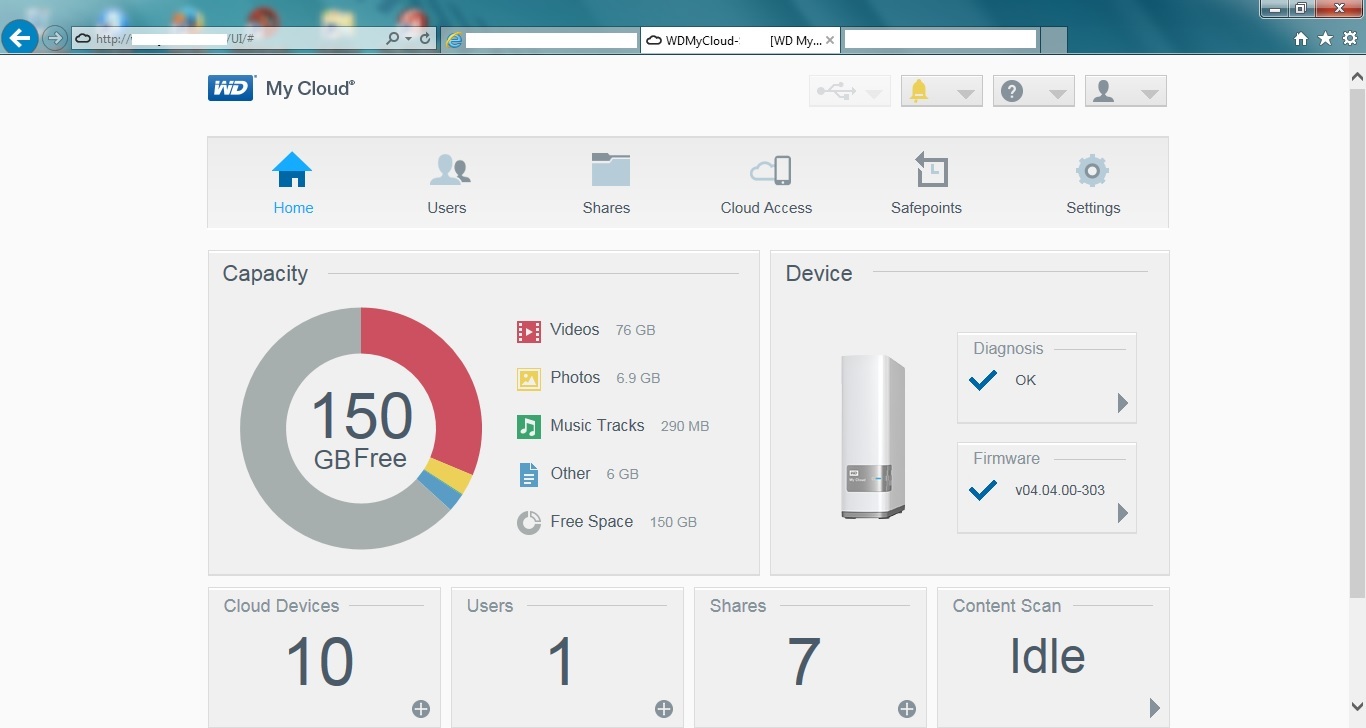The image size is (1366, 728).
Task: Click the Photos picture icon in Capacity
Action: point(528,379)
